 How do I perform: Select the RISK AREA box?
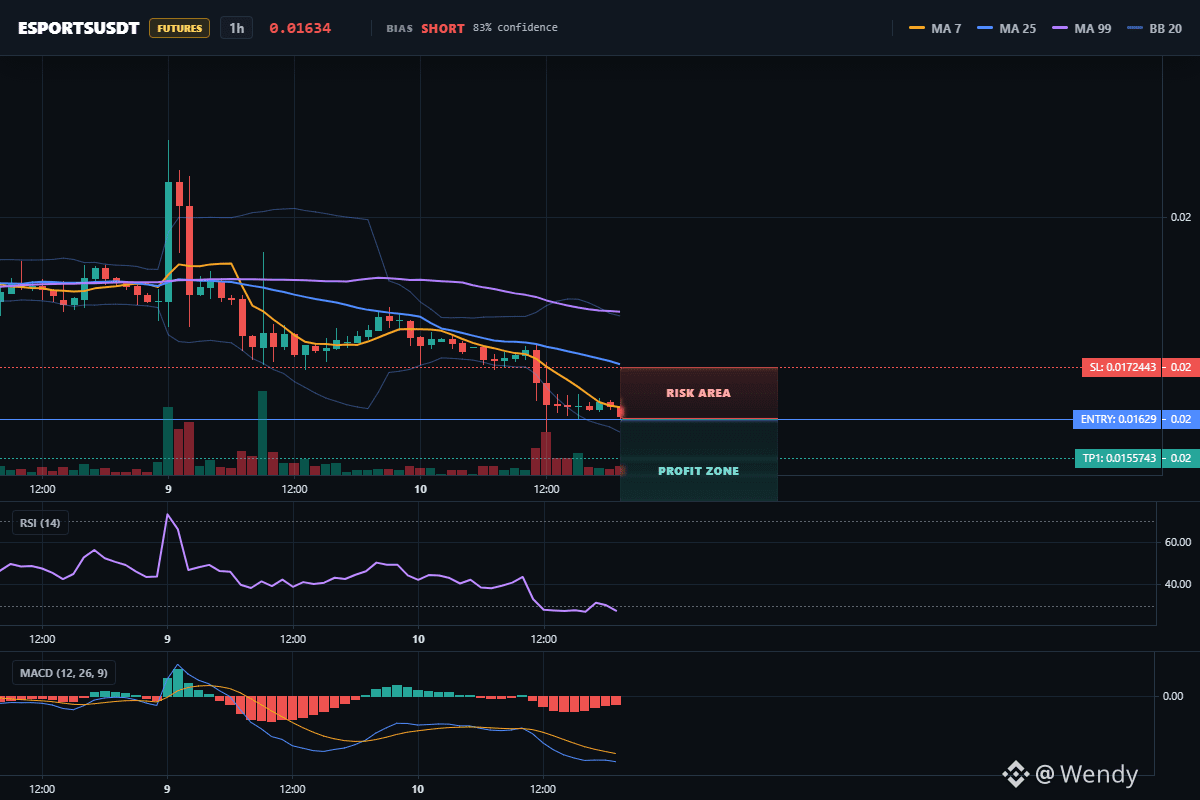(x=698, y=393)
